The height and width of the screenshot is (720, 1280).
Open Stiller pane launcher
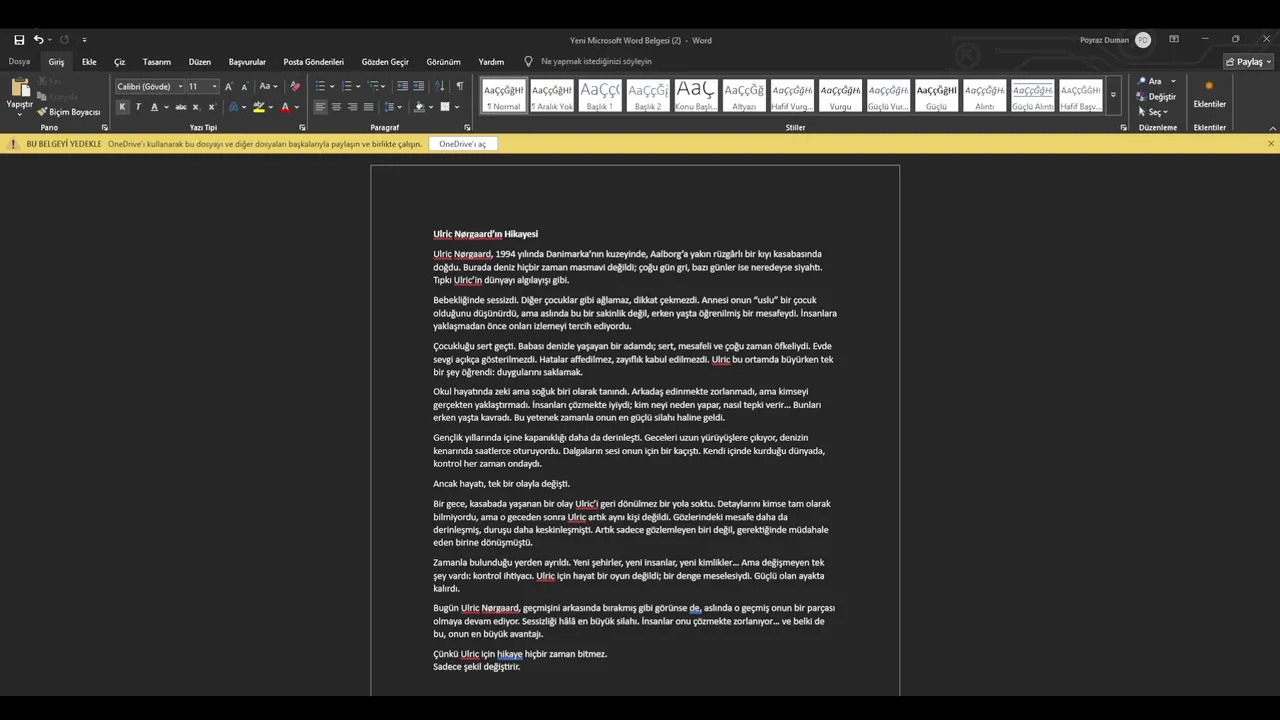tap(1123, 128)
